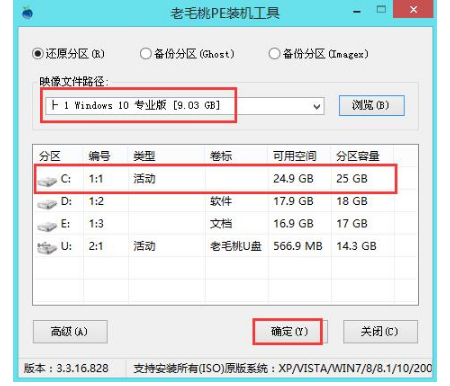Click the 16.9 GB free space cell

[x=293, y=224]
